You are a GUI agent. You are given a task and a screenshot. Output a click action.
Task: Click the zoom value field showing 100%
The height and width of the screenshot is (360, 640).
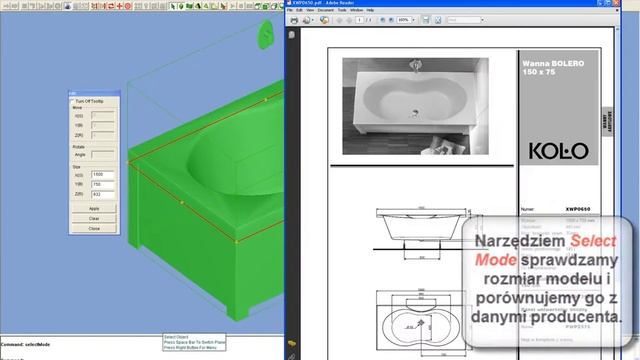(x=404, y=20)
